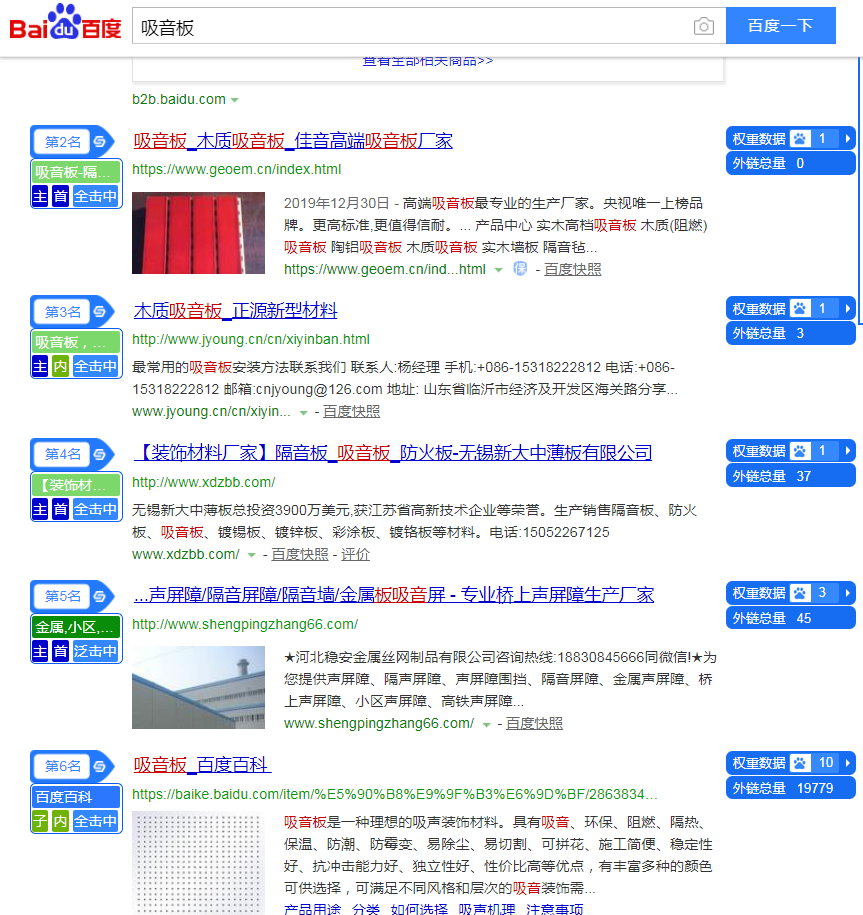863x915 pixels.
Task: Open image search via camera icon
Action: 704,26
